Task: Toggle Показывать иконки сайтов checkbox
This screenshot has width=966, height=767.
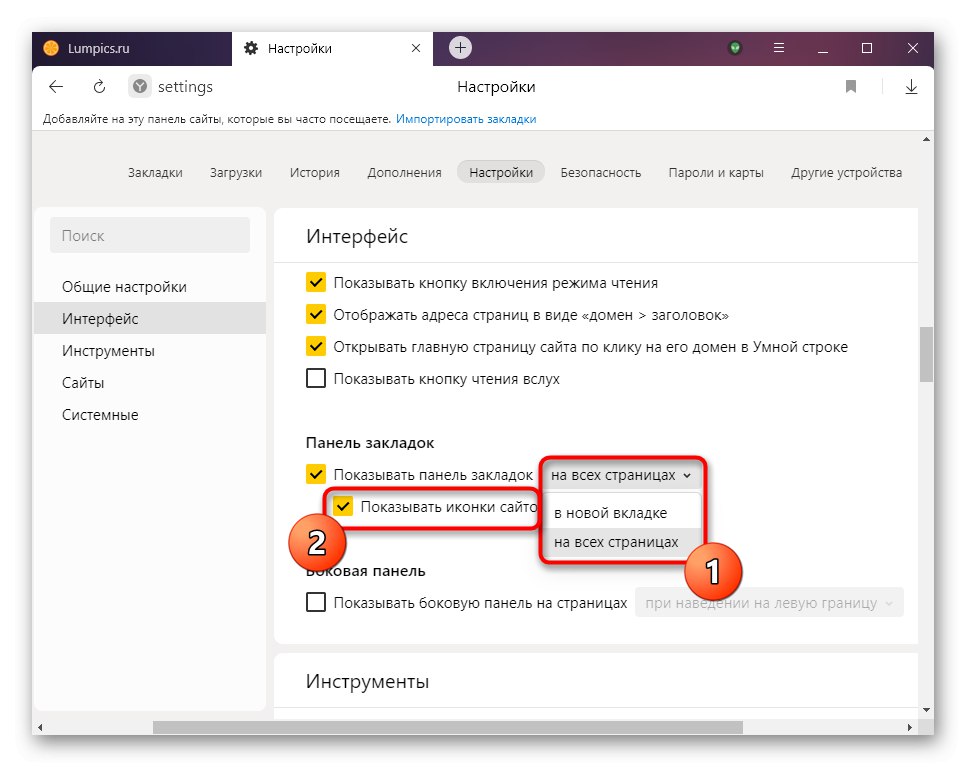Action: pyautogui.click(x=343, y=506)
